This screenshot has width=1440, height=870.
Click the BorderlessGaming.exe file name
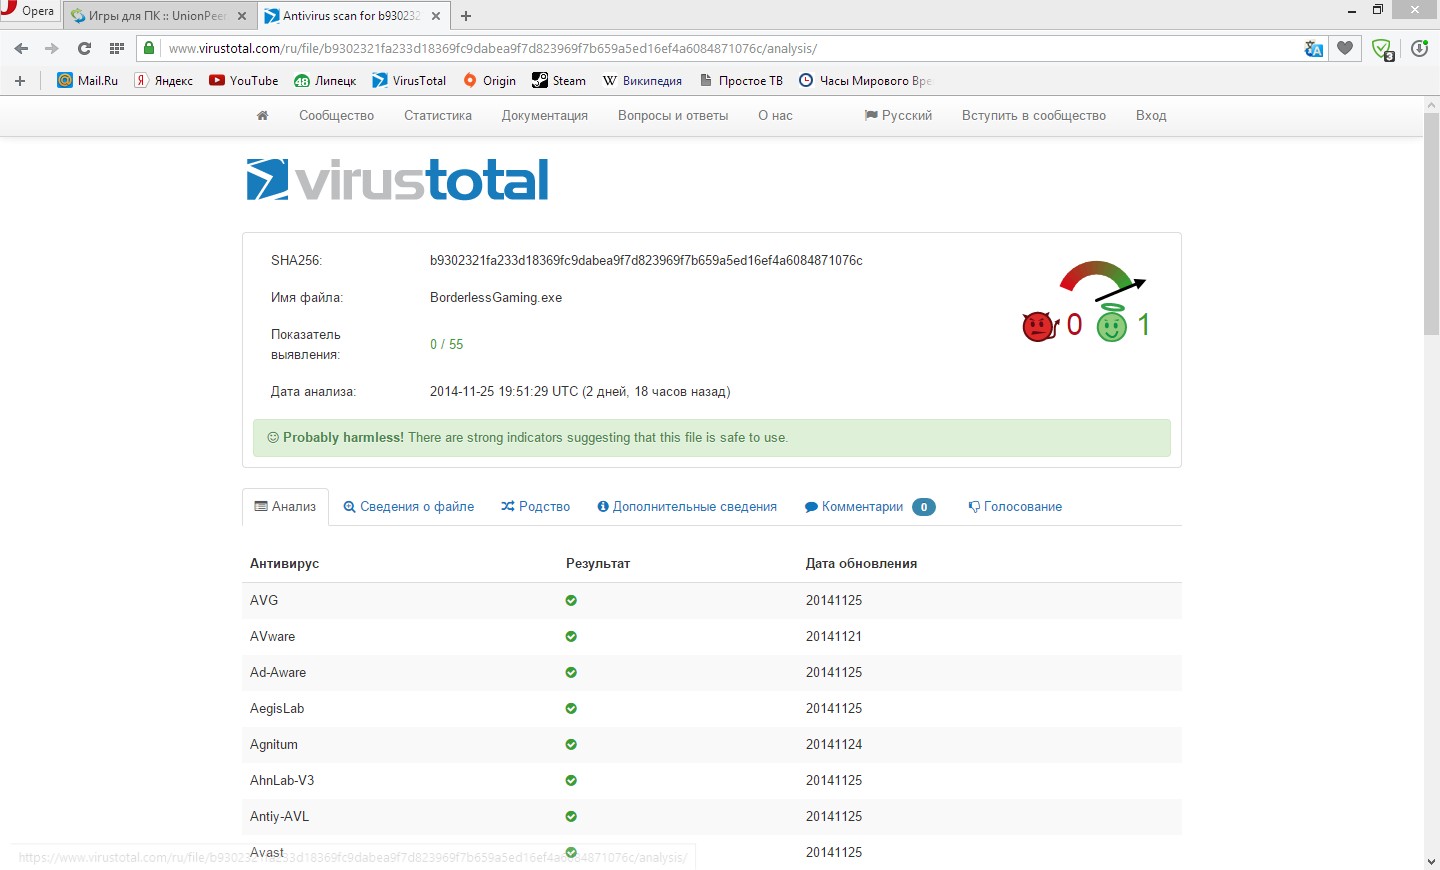(496, 297)
